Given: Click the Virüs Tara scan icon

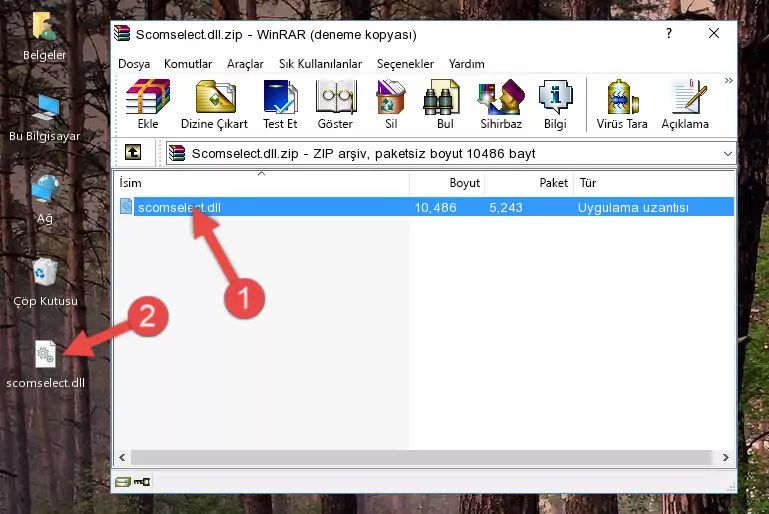Looking at the screenshot, I should coord(622,97).
